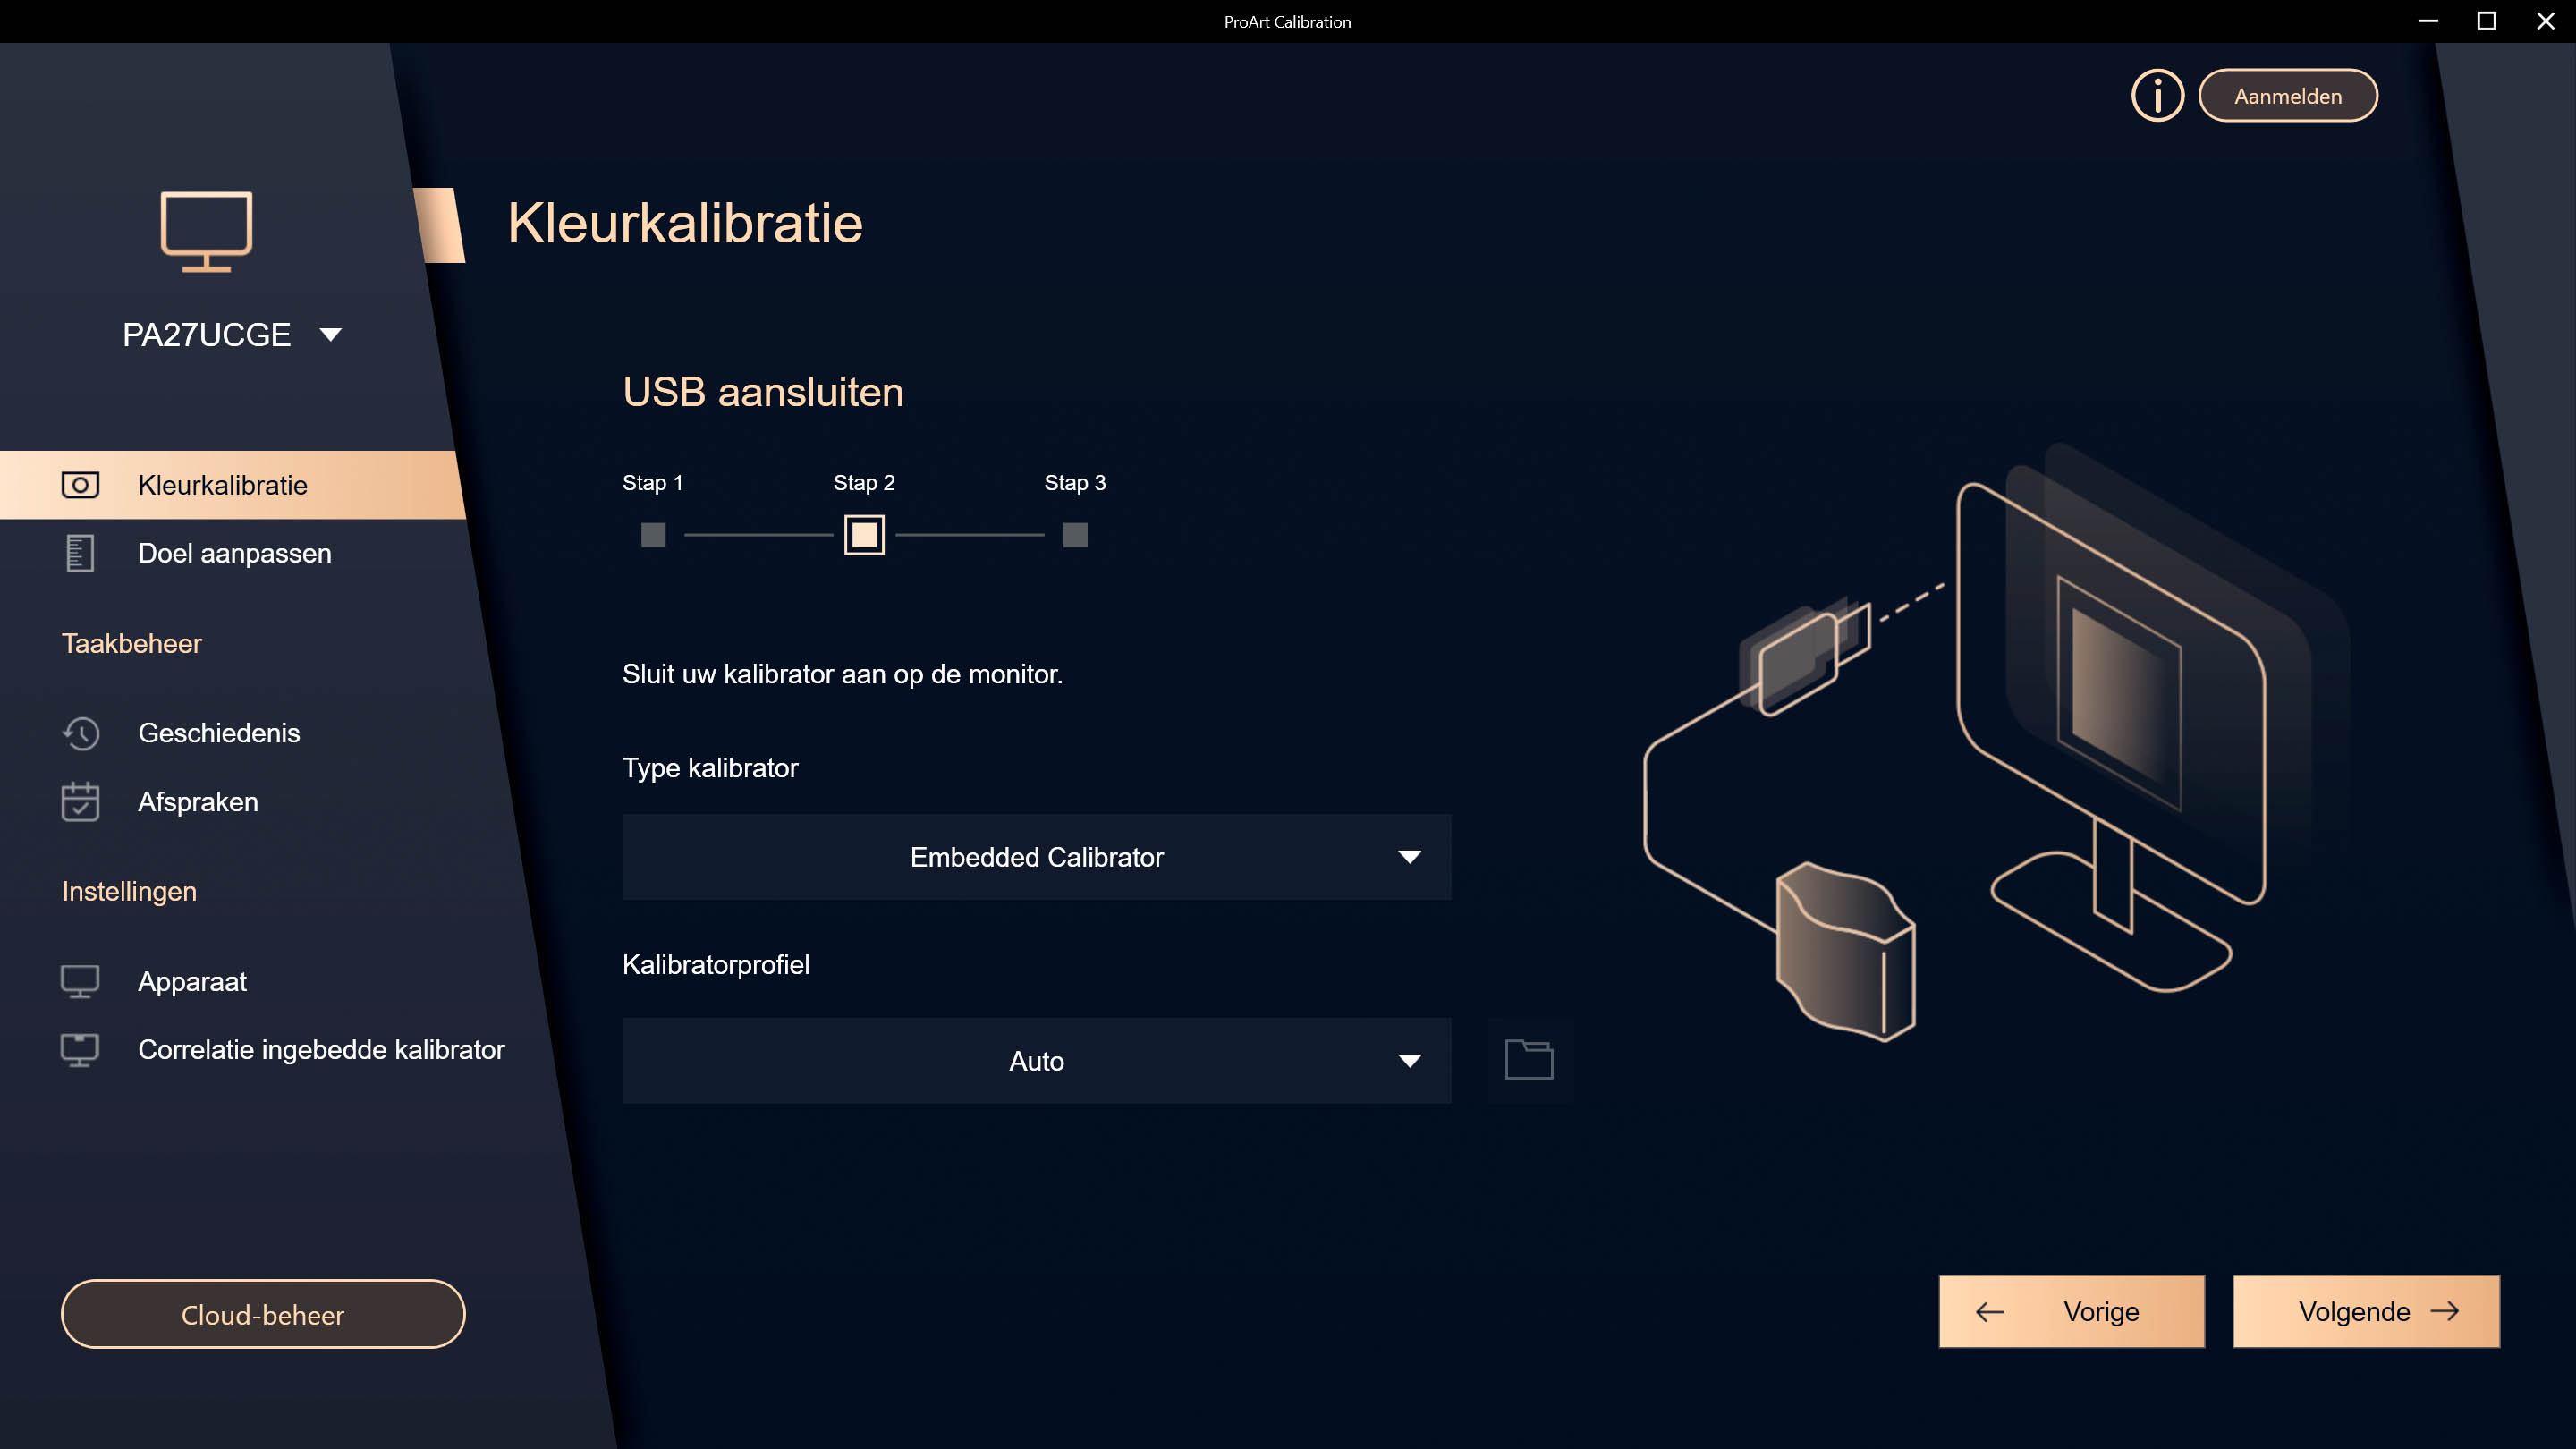Open Geschiedenis under Taakbeheer

click(219, 733)
